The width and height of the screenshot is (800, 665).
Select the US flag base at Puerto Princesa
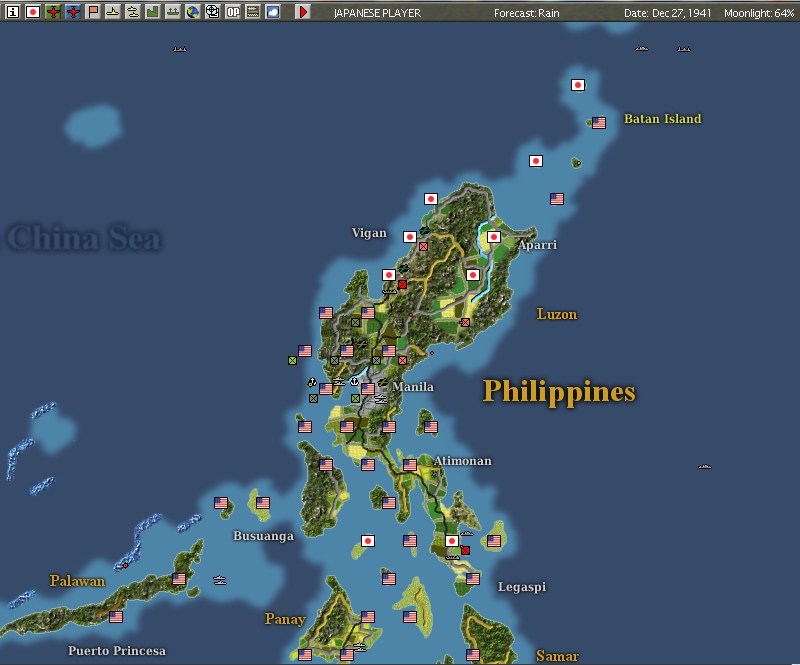116,617
